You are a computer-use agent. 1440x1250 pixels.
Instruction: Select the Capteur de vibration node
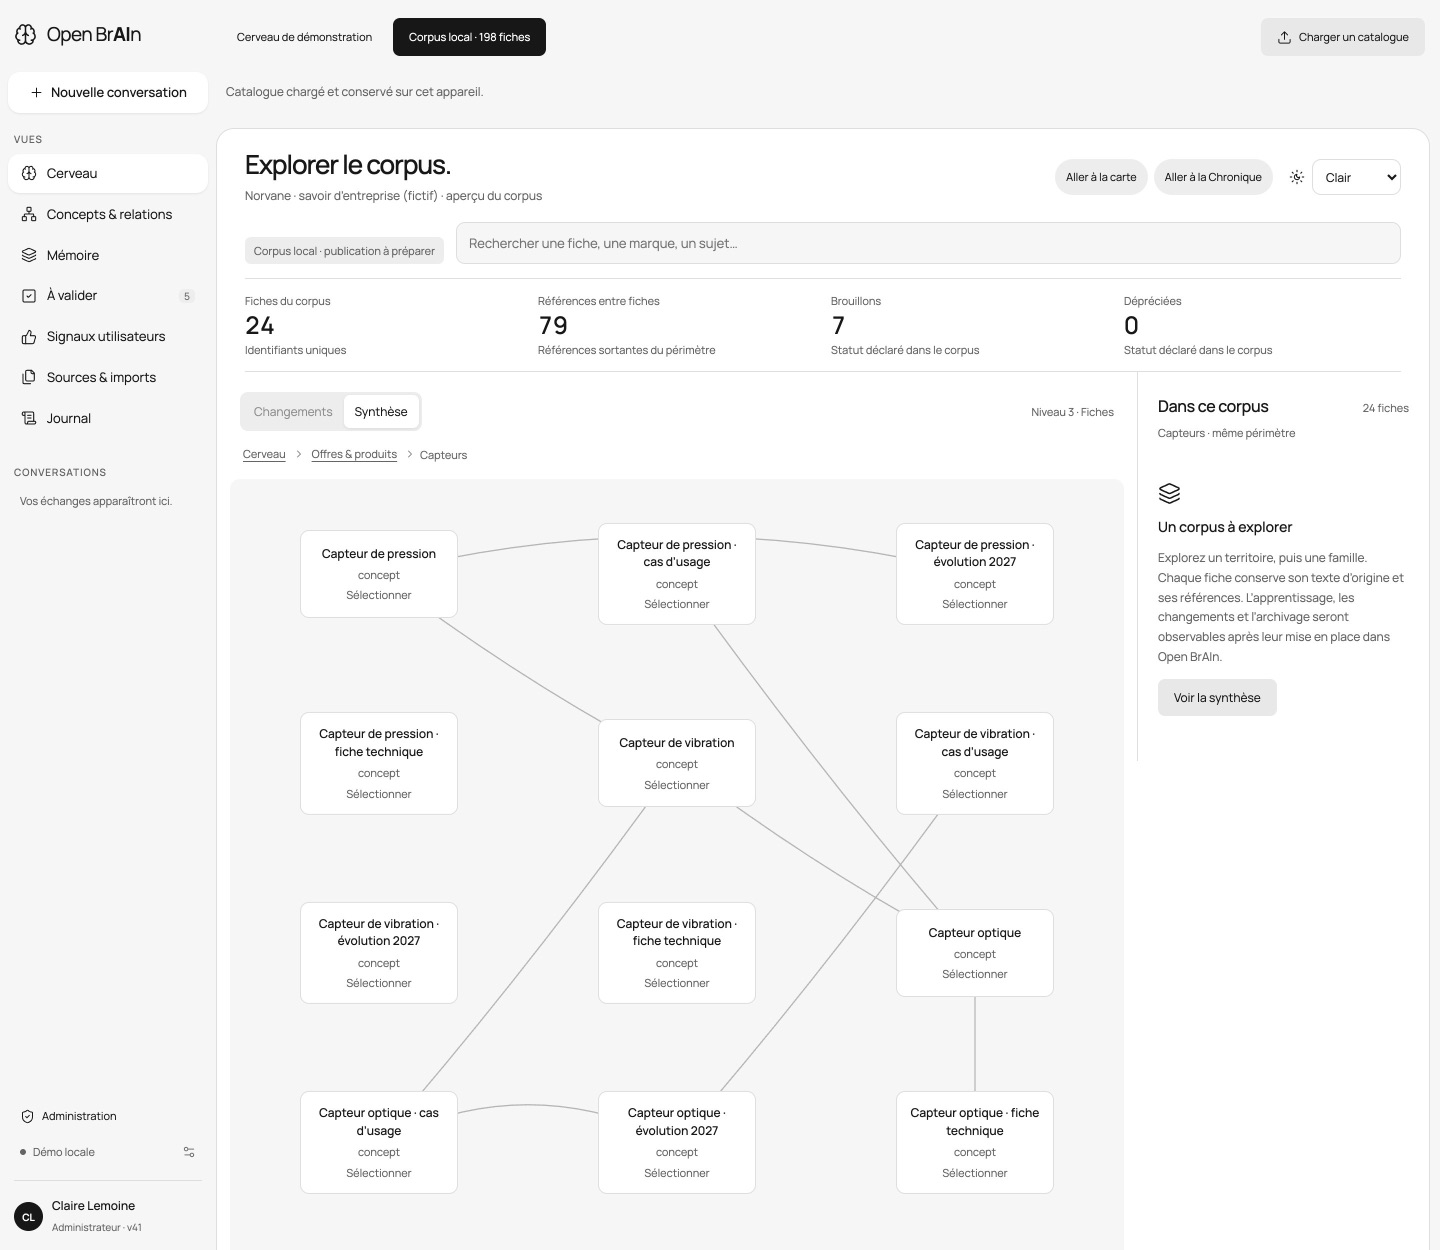[x=677, y=763]
